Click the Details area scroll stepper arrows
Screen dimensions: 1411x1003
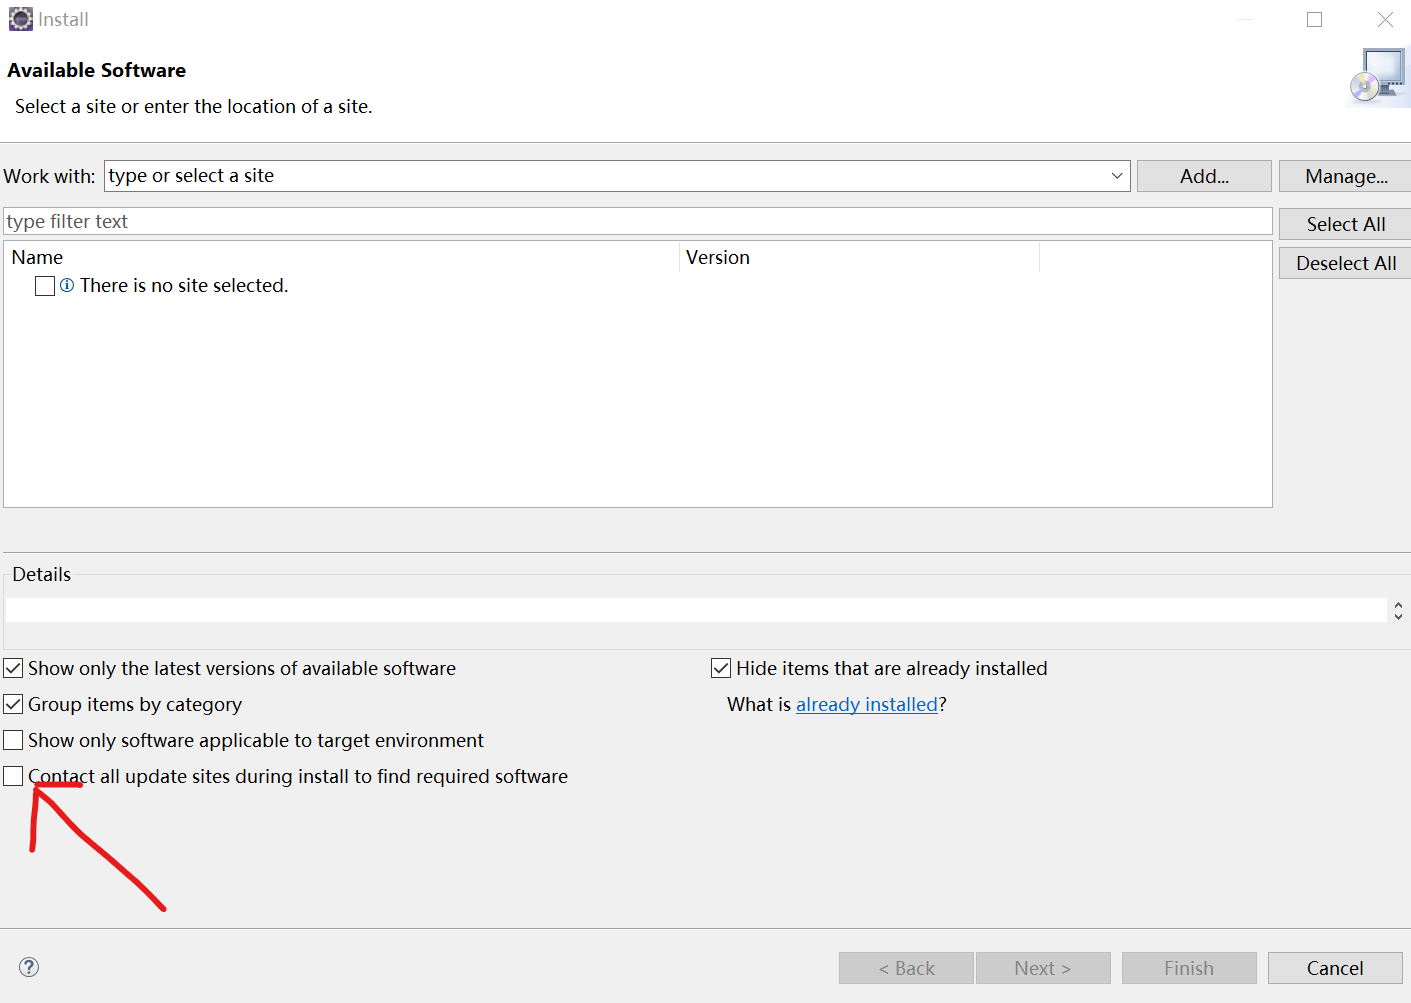click(x=1398, y=610)
